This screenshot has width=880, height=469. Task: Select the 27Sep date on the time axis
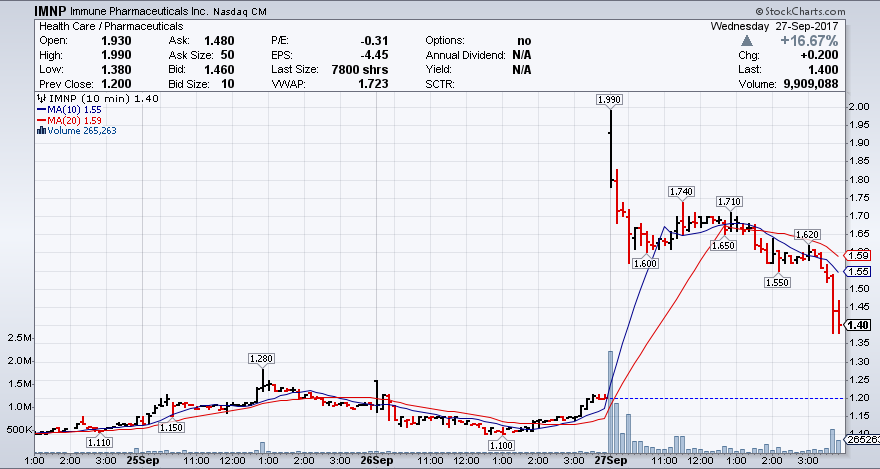[x=609, y=461]
